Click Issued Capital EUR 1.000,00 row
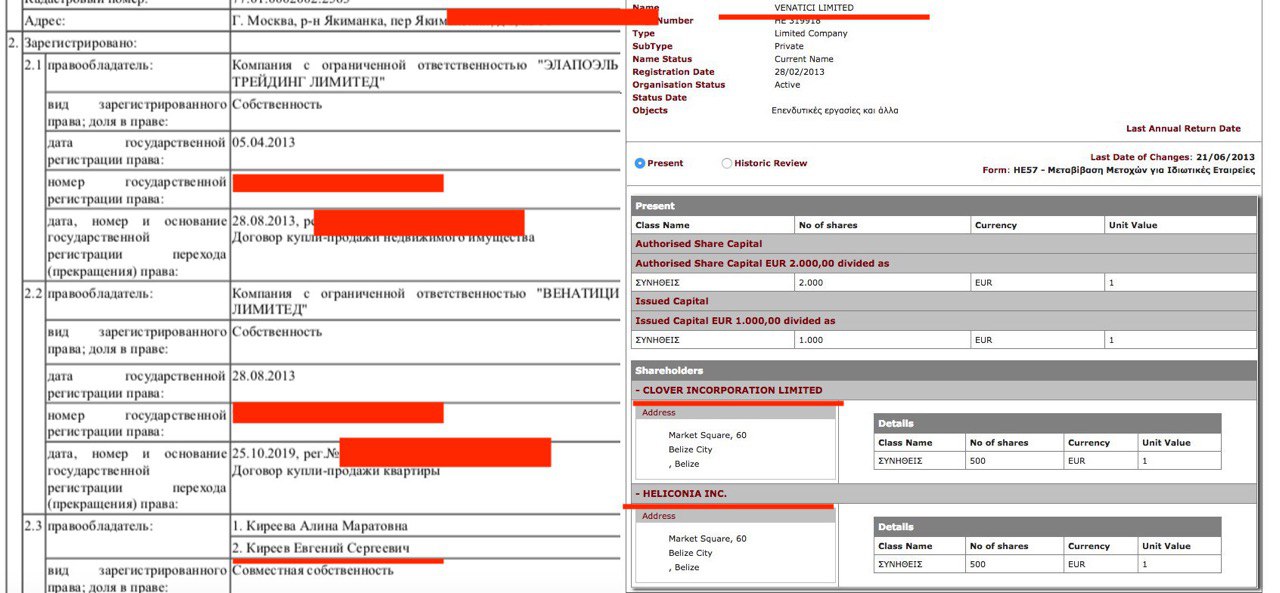This screenshot has width=1280, height=593. [x=944, y=321]
